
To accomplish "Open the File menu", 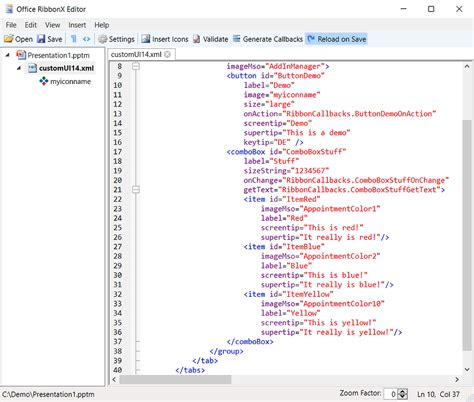I will (11, 25).
